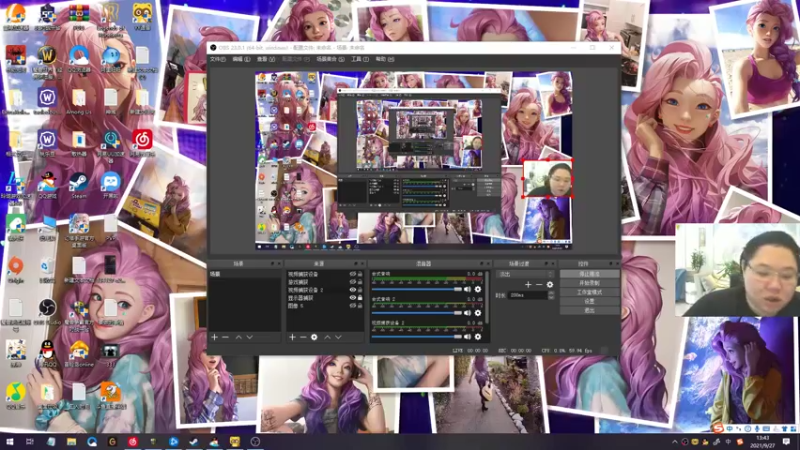This screenshot has height=450, width=800.
Task: Mute the third mixer channel speaker icon
Action: click(x=467, y=336)
